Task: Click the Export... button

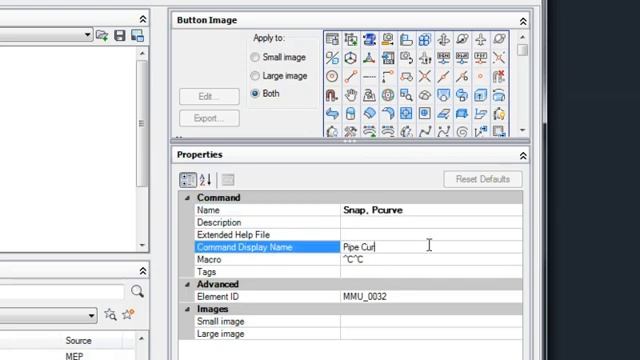Action: 209,118
